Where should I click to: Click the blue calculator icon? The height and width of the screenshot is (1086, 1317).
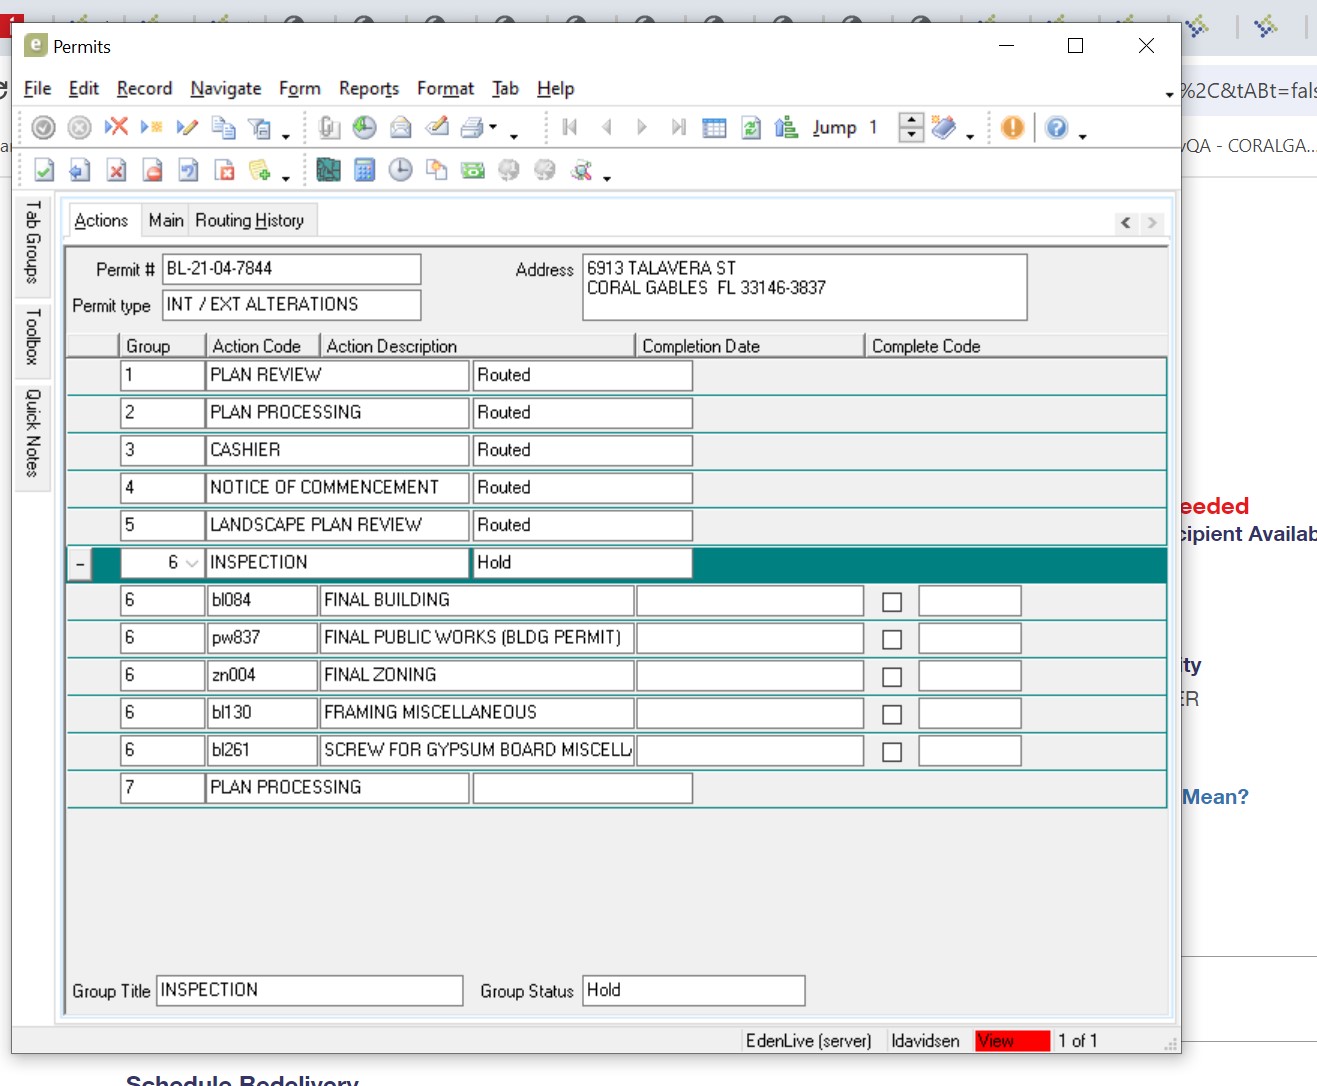(x=365, y=171)
